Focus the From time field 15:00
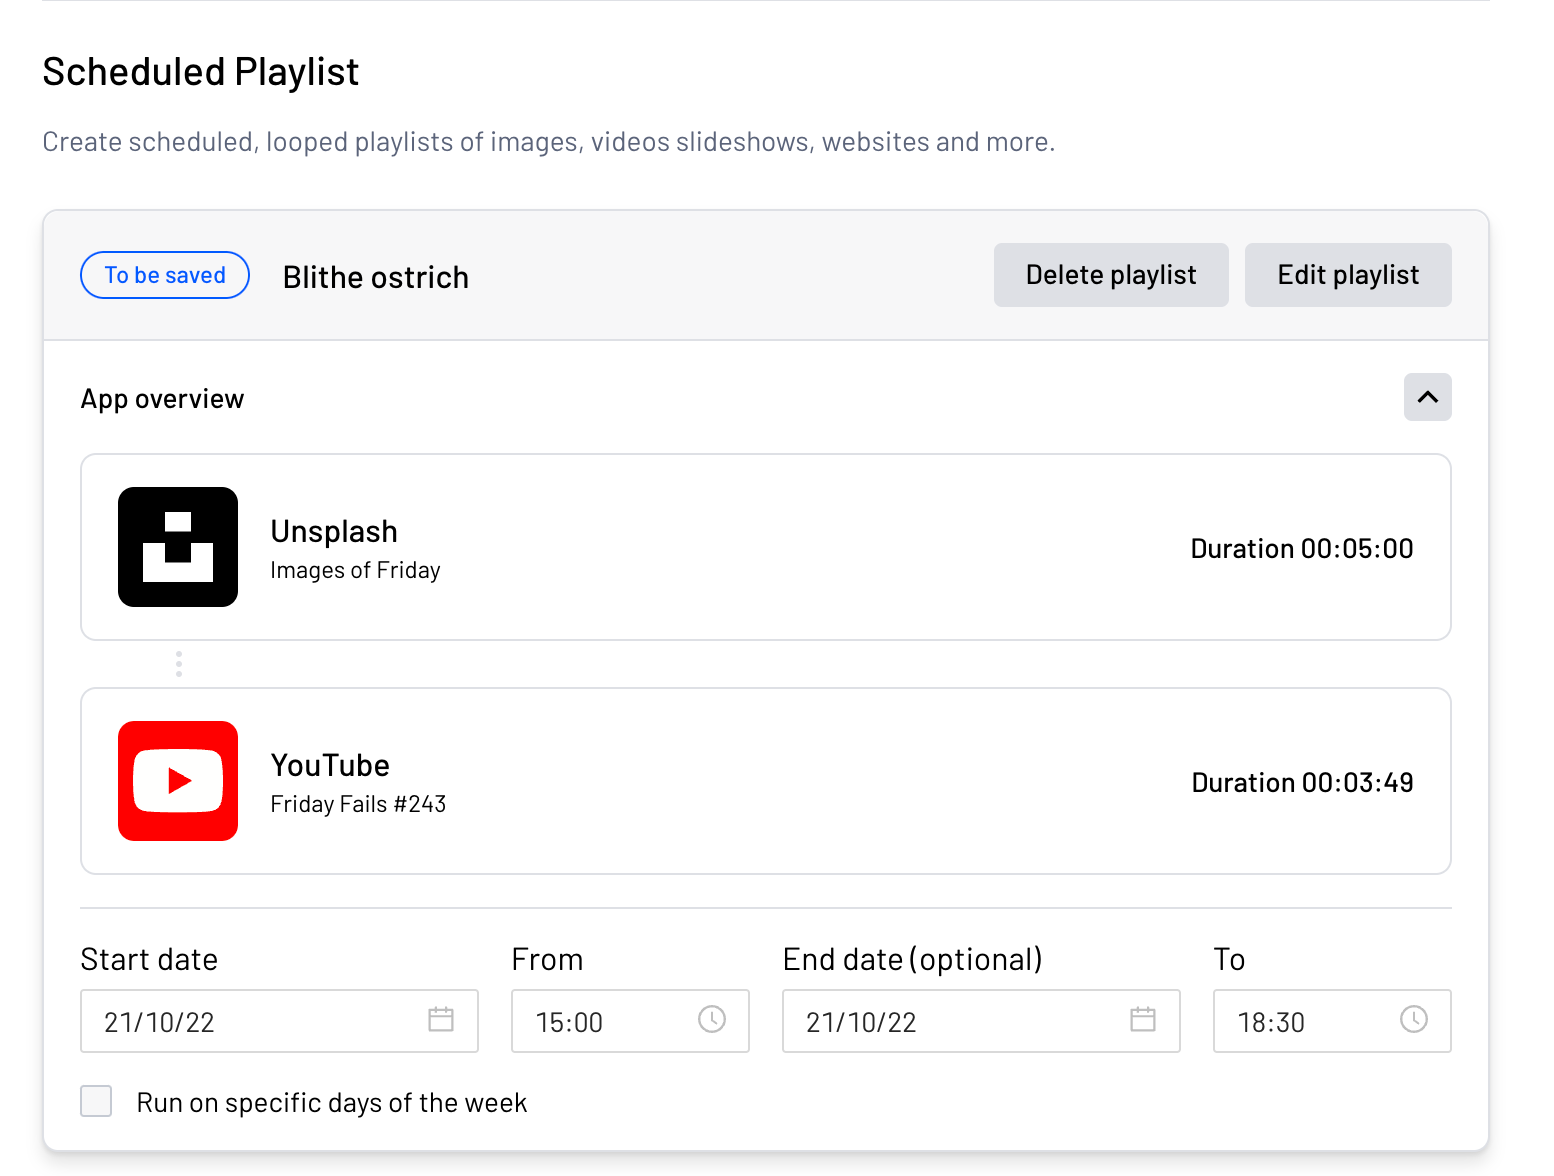 coord(630,1021)
